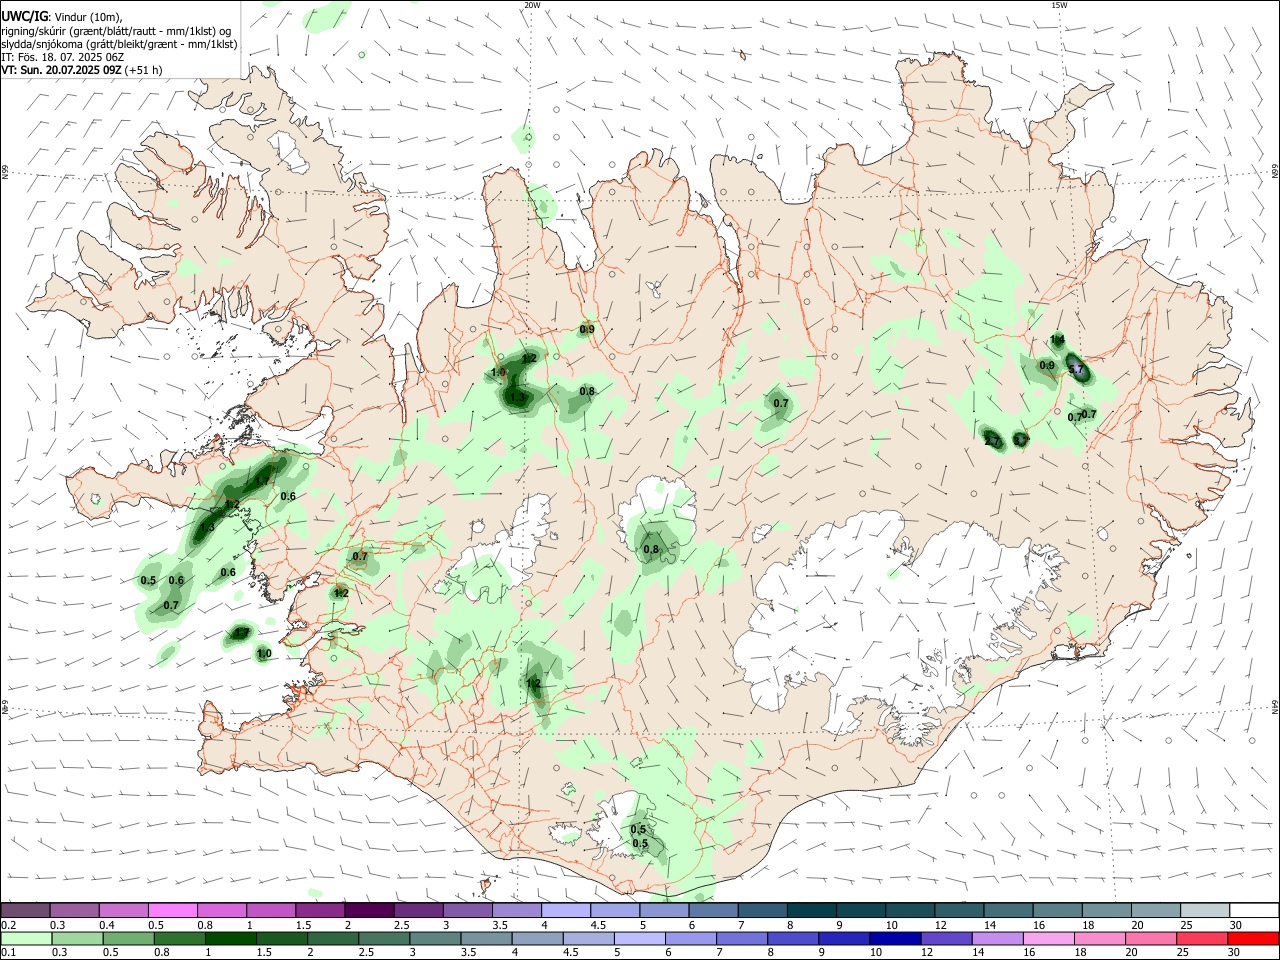Click the 15W longitude label at top
The width and height of the screenshot is (1280, 960).
tap(1058, 5)
